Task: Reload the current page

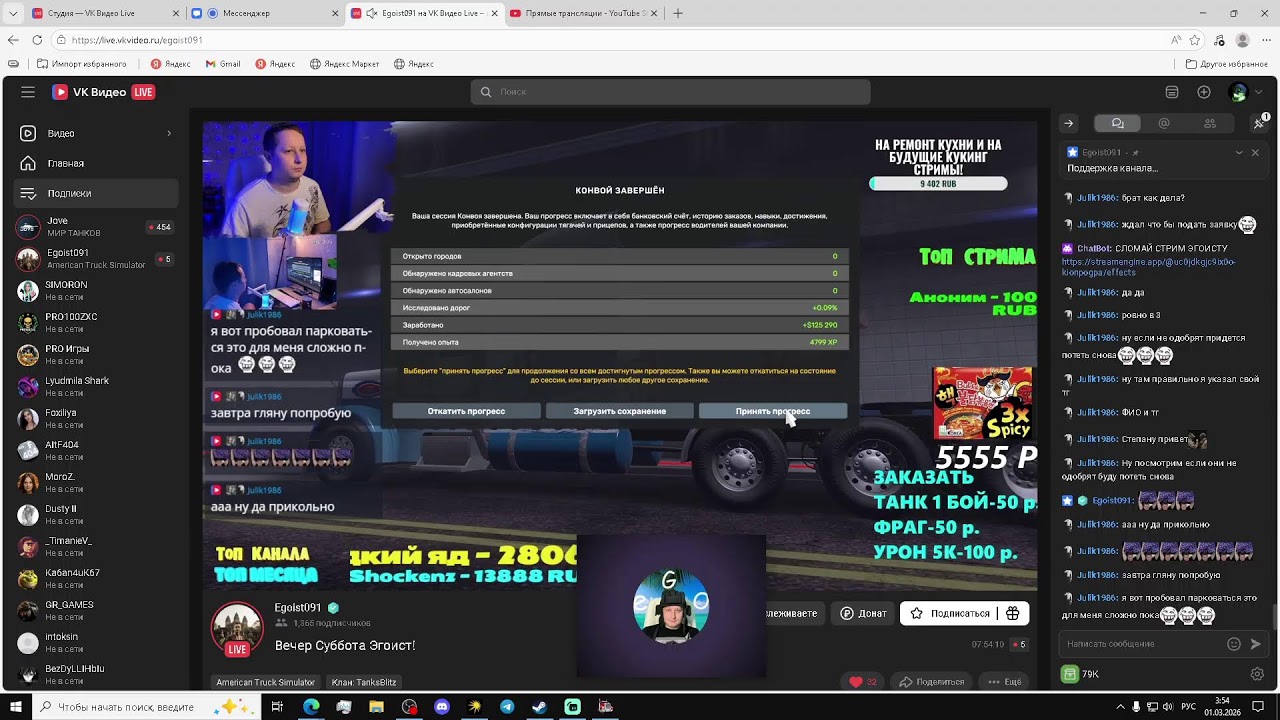Action: (x=37, y=40)
